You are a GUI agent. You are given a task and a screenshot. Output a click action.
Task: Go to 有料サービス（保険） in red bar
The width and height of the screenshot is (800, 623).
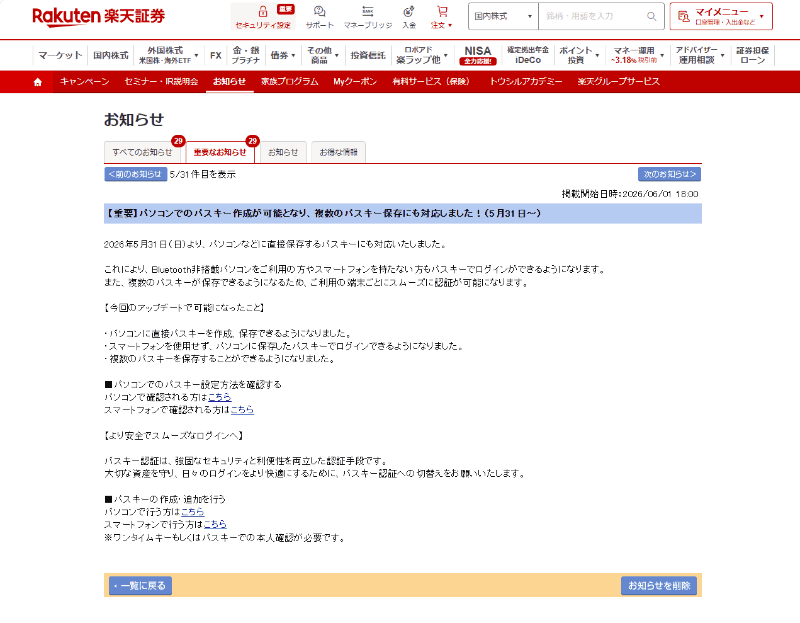[431, 82]
